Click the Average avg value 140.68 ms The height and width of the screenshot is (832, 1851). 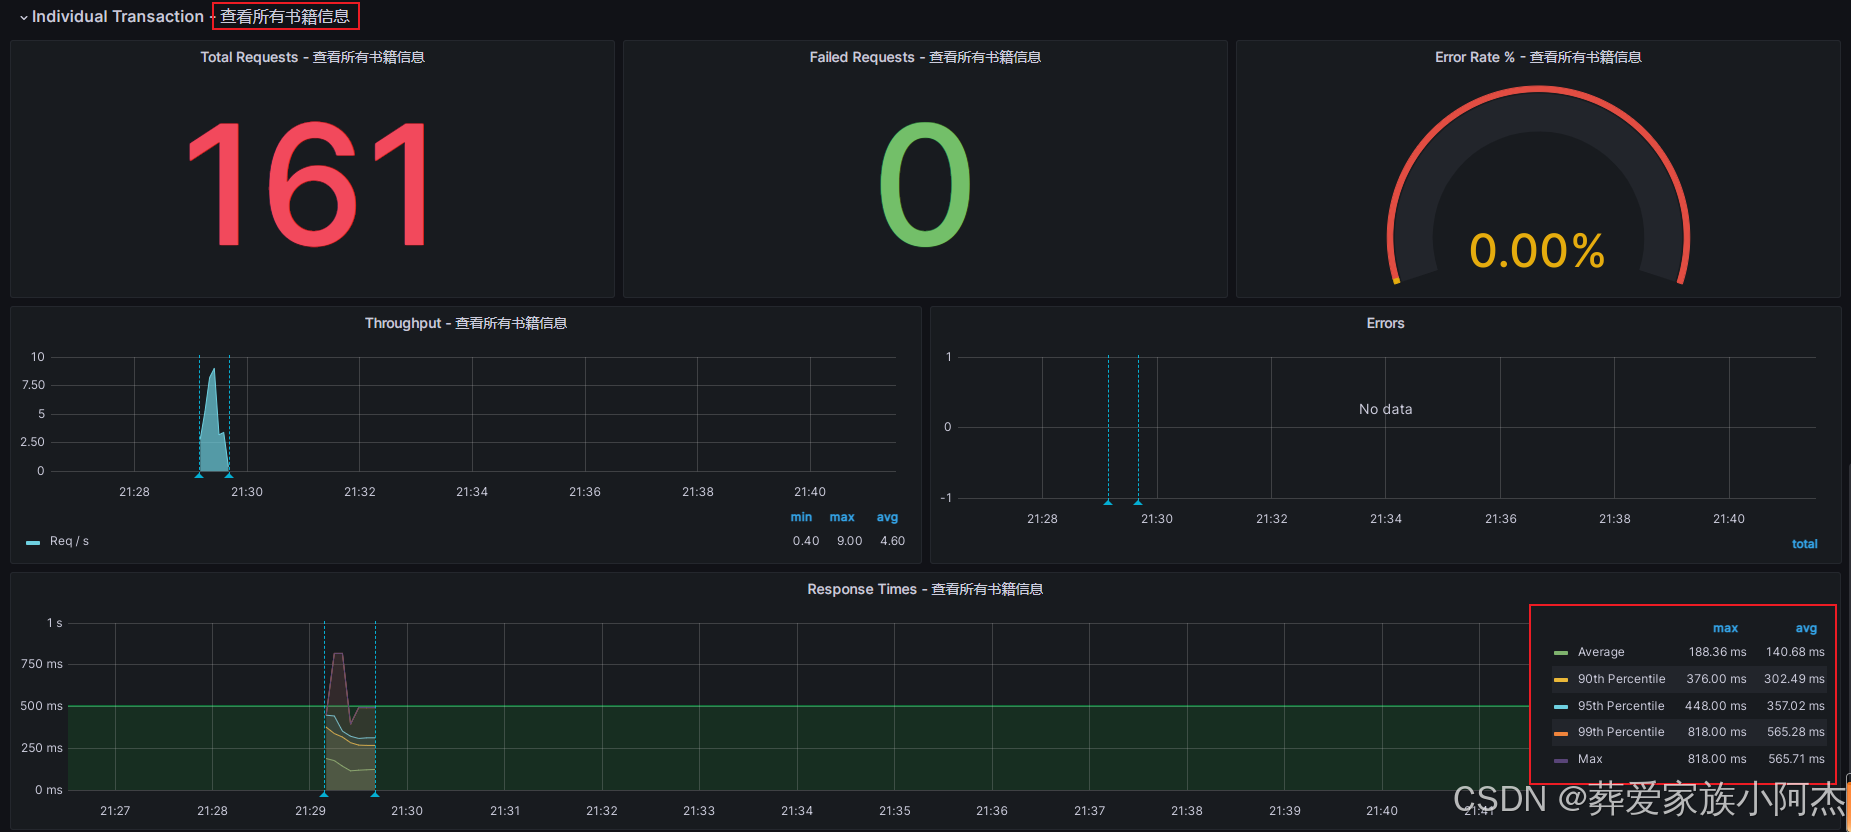(1795, 652)
